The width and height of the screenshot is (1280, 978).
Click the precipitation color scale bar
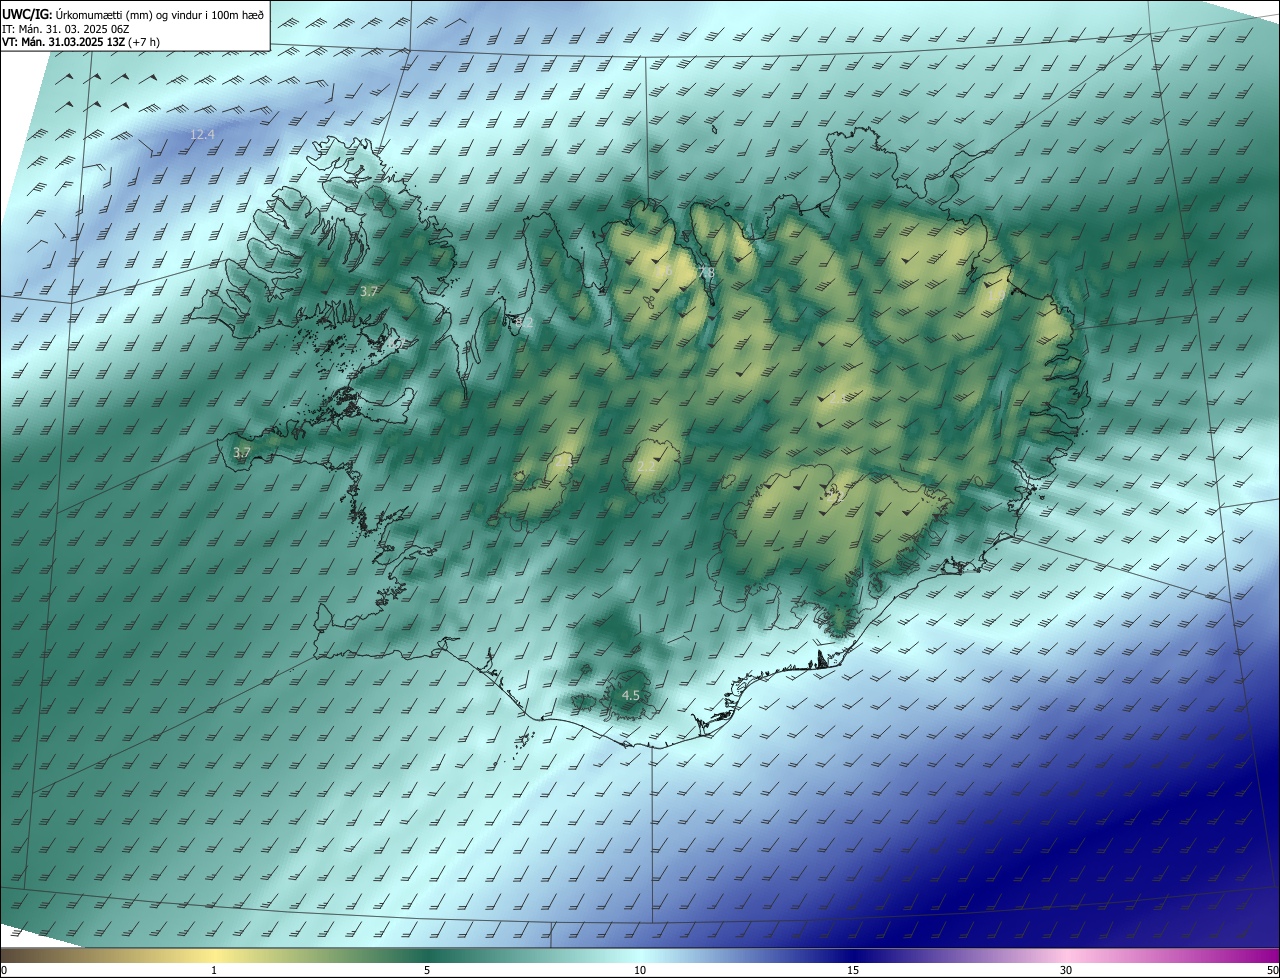pyautogui.click(x=640, y=956)
